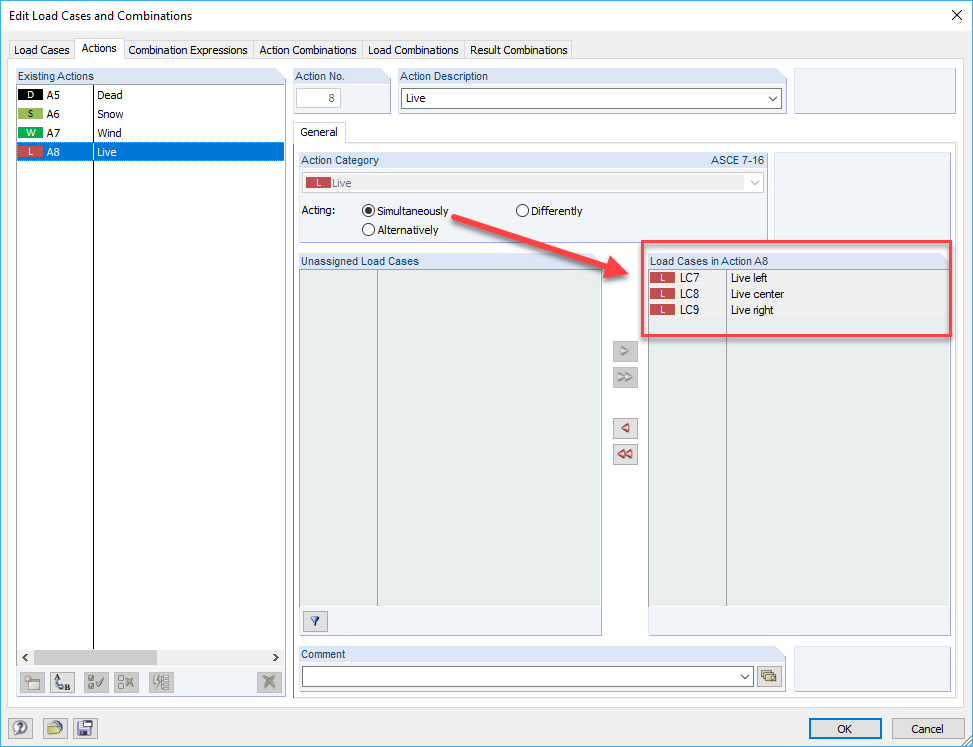Screen dimensions: 973x747
Task: Switch to the Result Combinations tab
Action: [x=518, y=49]
